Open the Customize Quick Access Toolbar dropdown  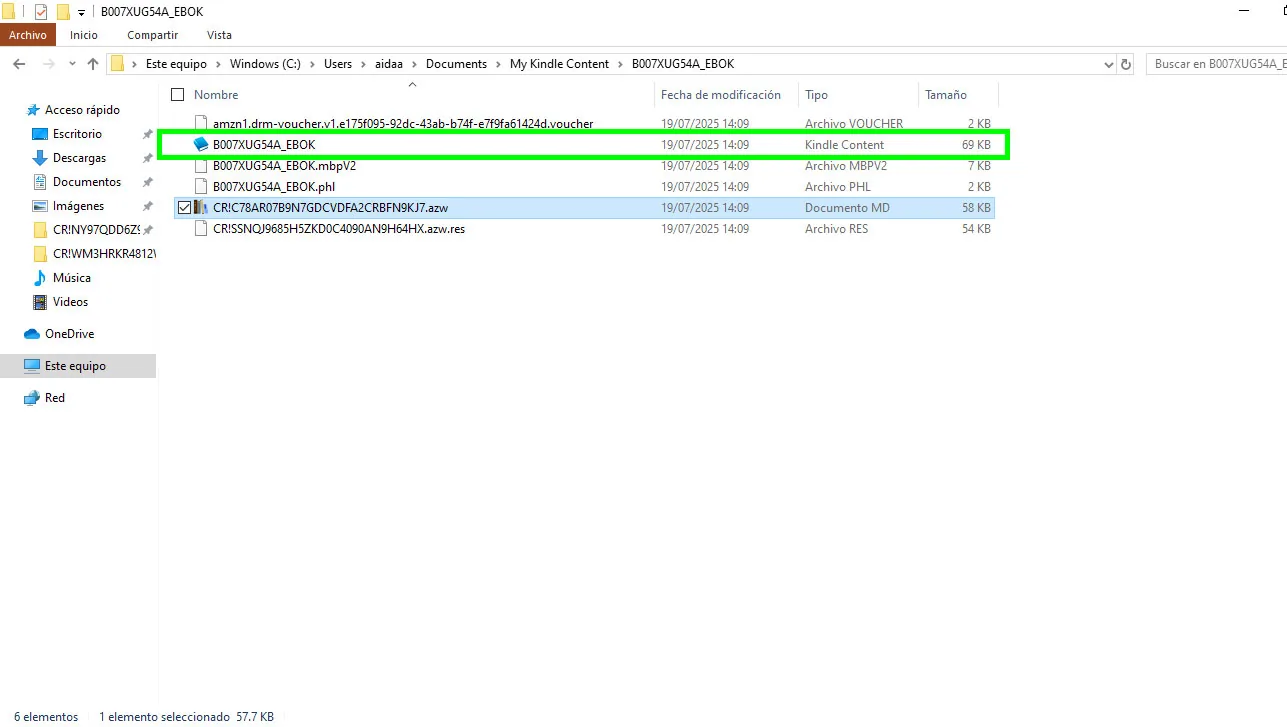pos(82,12)
